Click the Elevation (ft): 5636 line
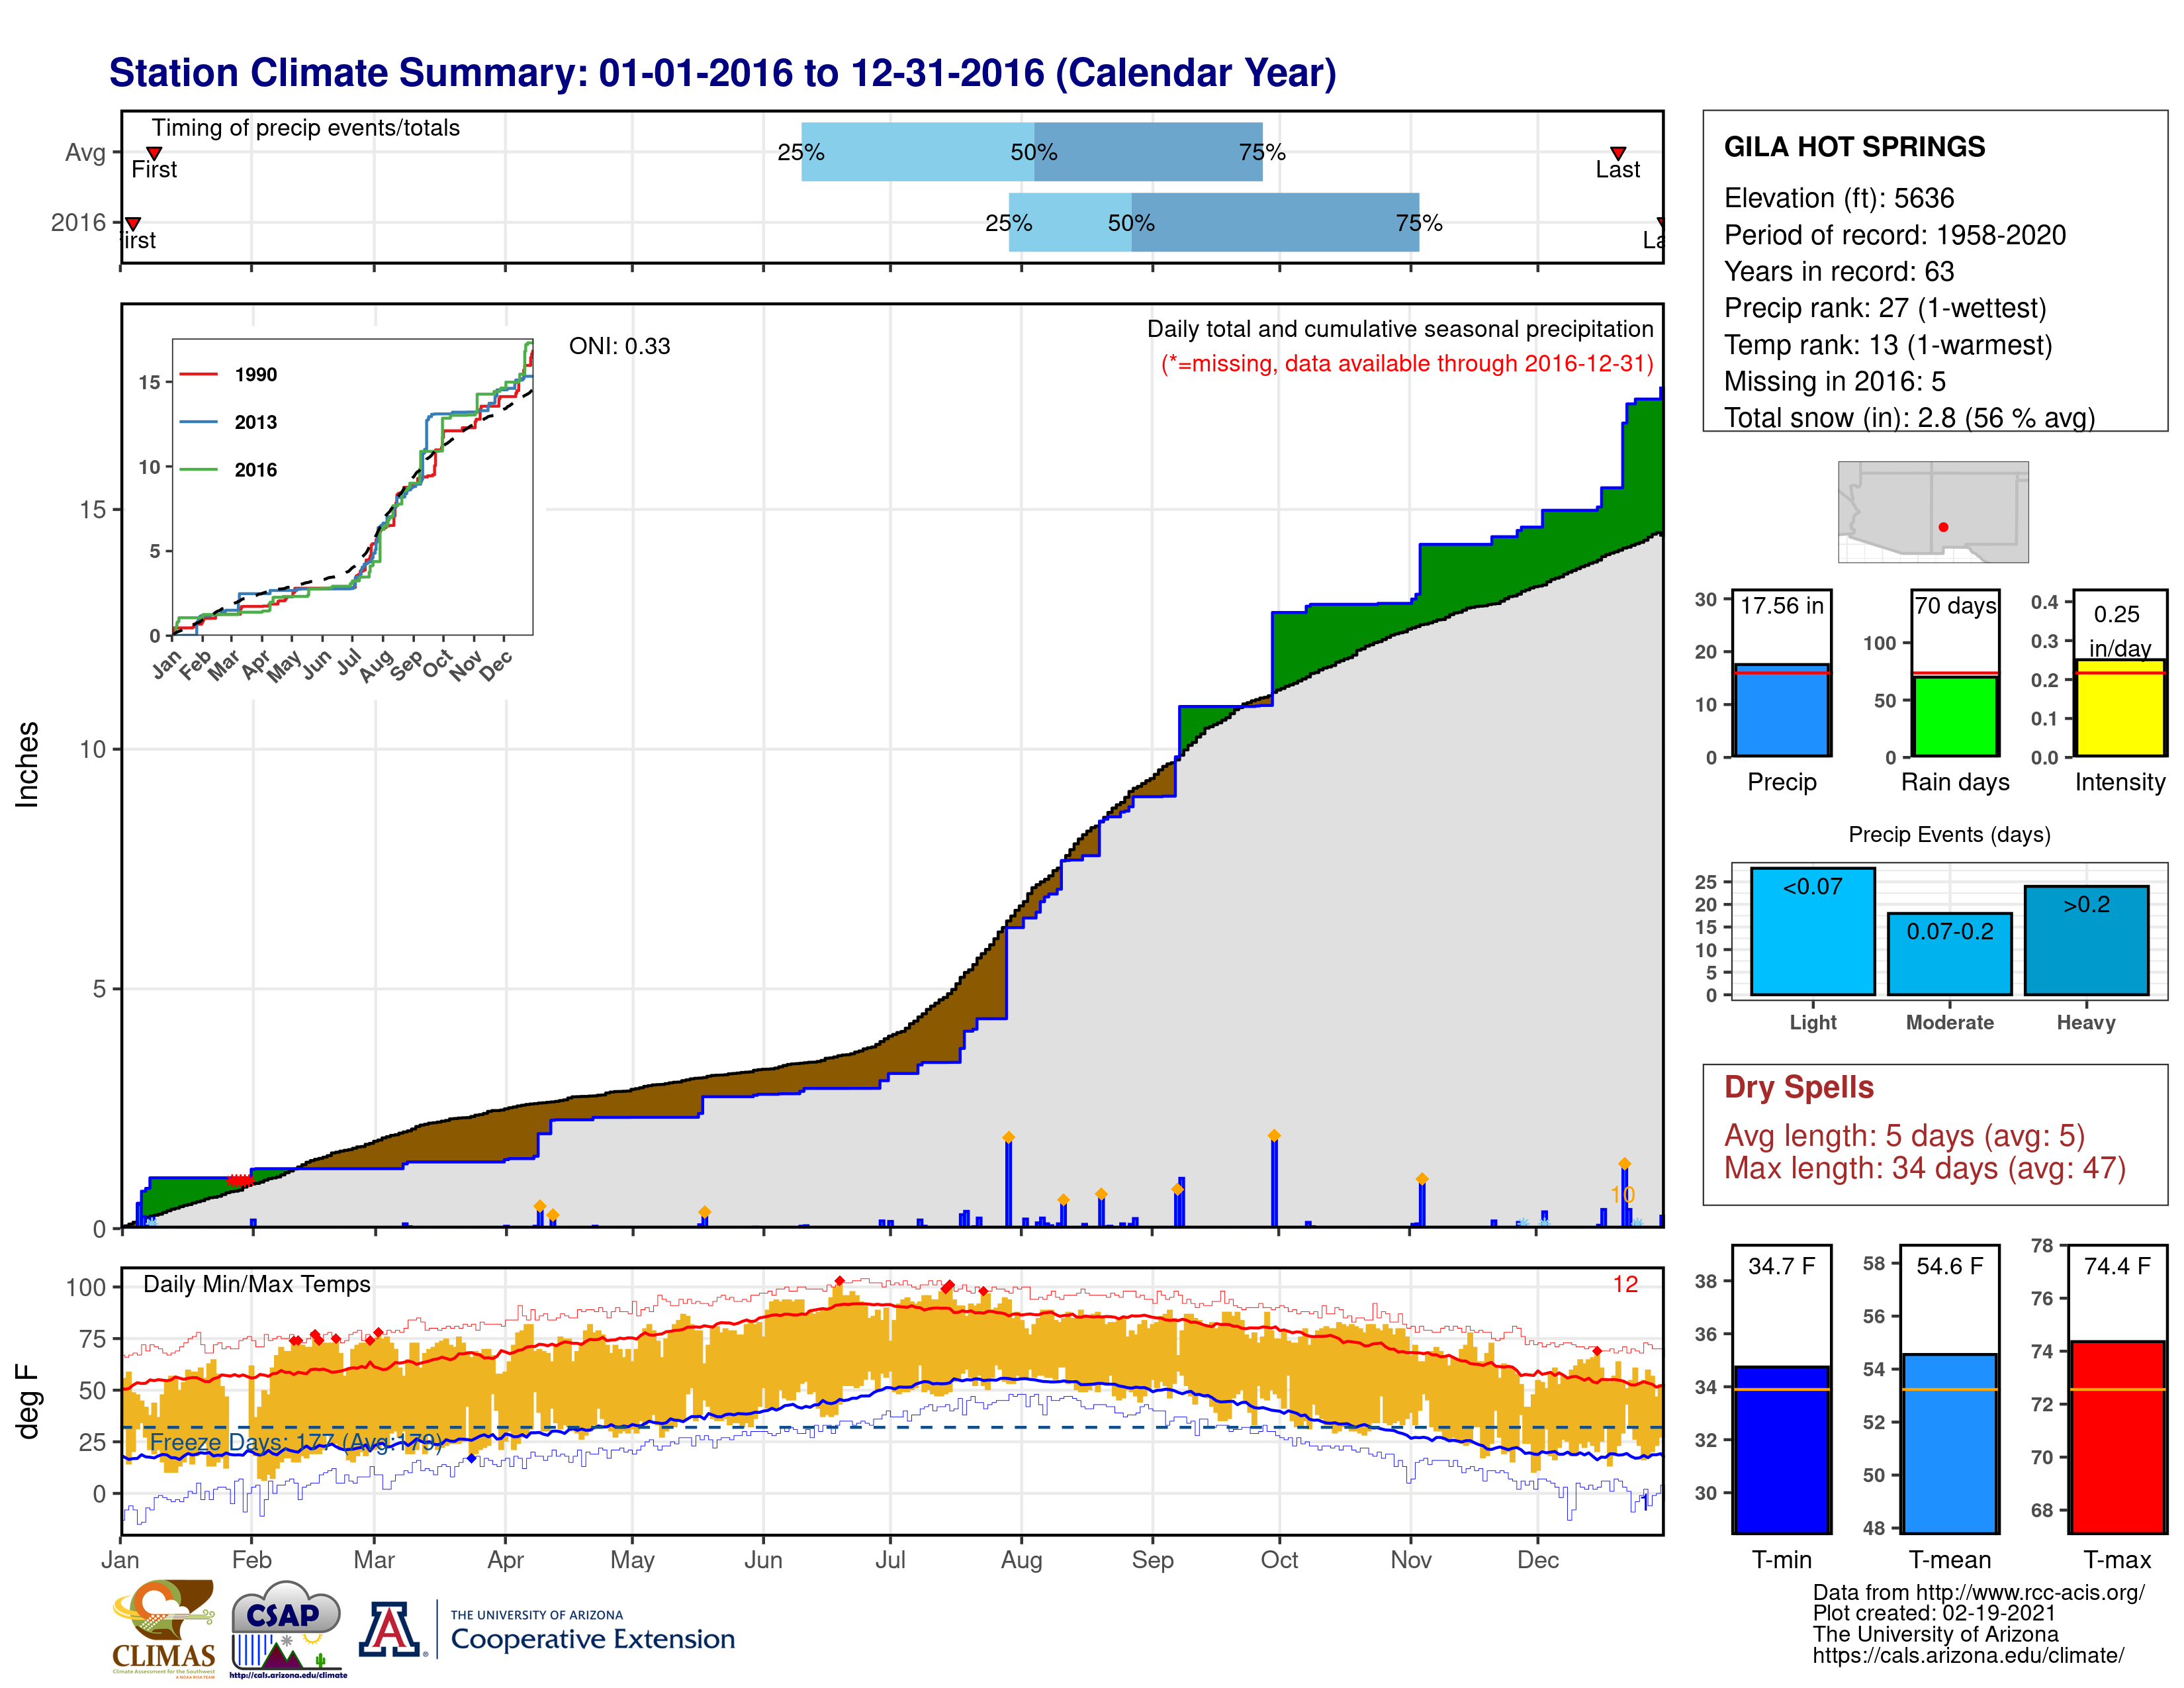 click(x=1838, y=198)
